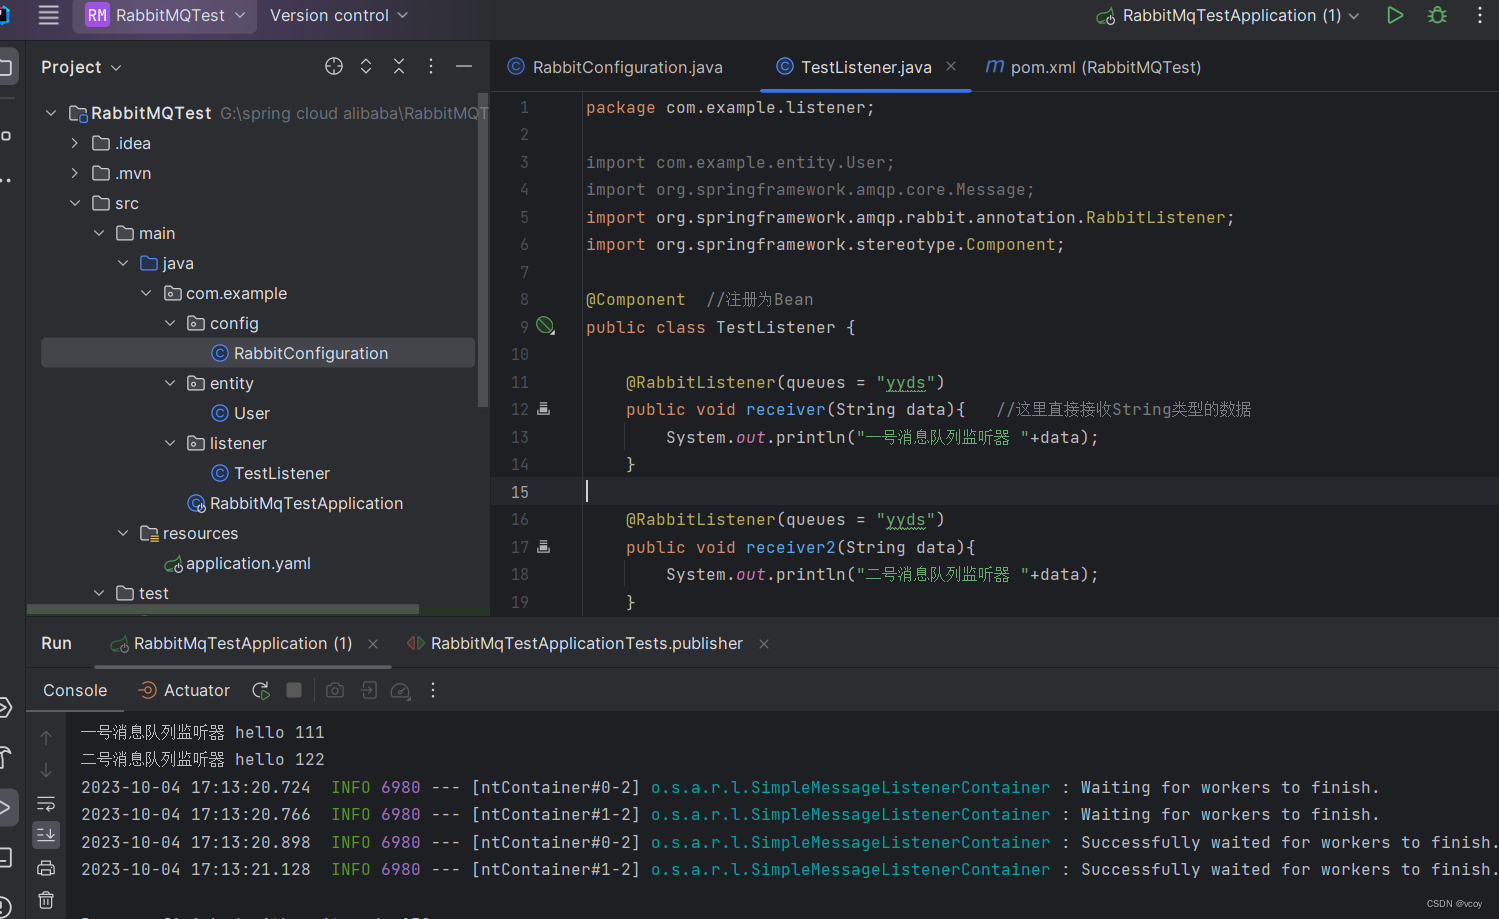Run RabbitMqTestApplication with green play icon
This screenshot has width=1499, height=919.
1395,15
